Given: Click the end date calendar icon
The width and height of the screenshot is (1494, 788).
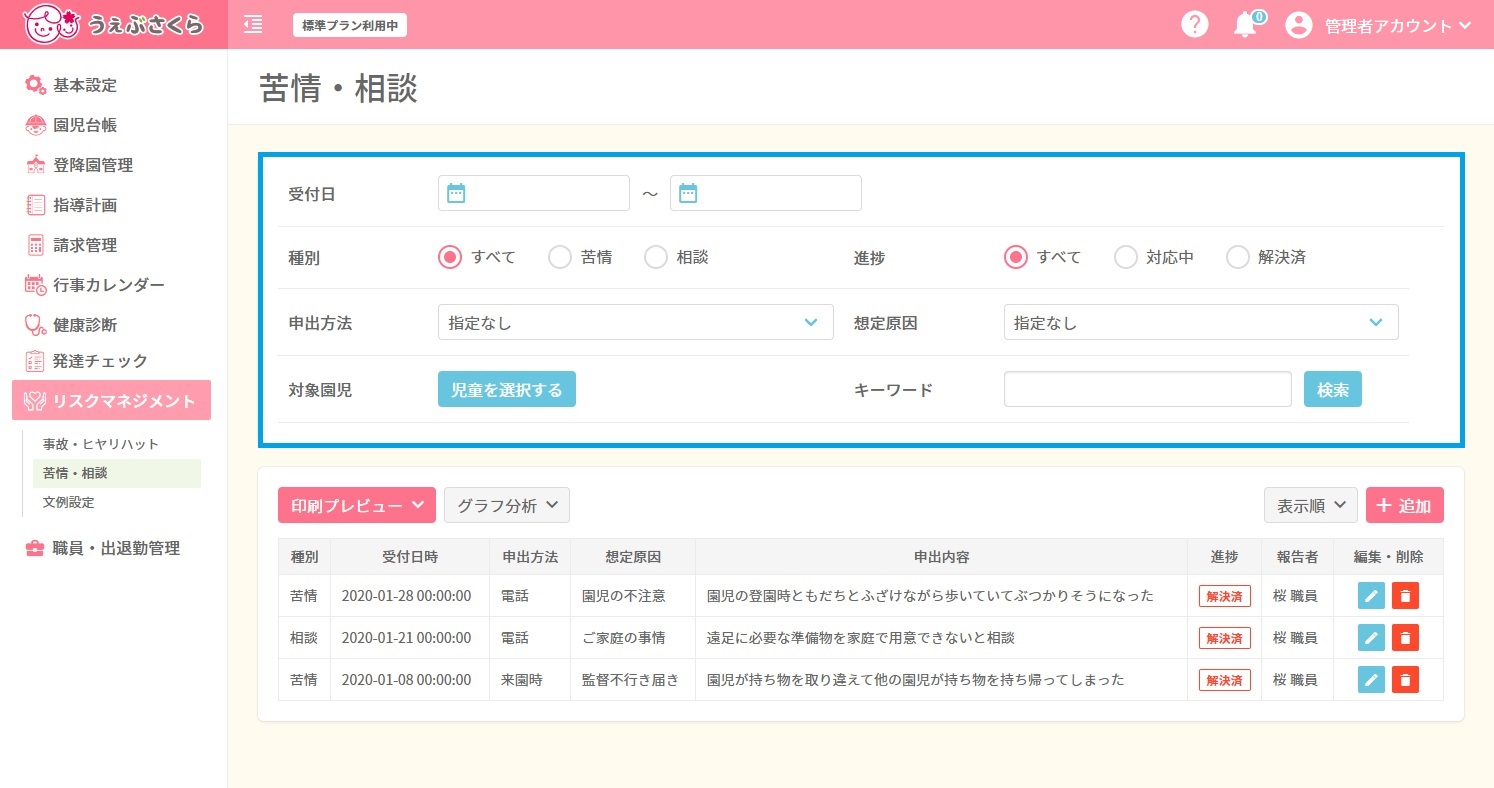Looking at the screenshot, I should [x=688, y=193].
